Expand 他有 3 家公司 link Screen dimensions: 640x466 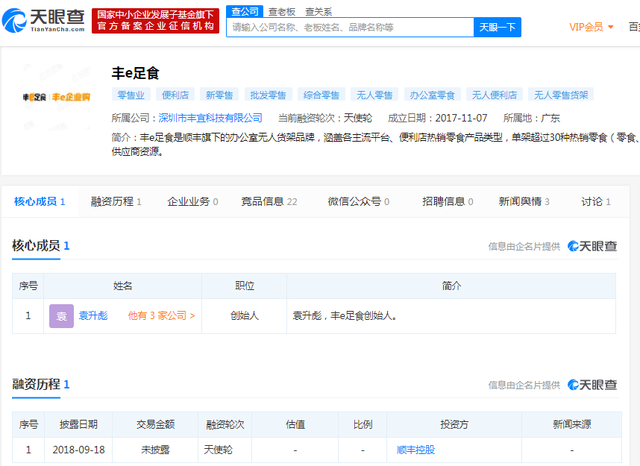[160, 316]
